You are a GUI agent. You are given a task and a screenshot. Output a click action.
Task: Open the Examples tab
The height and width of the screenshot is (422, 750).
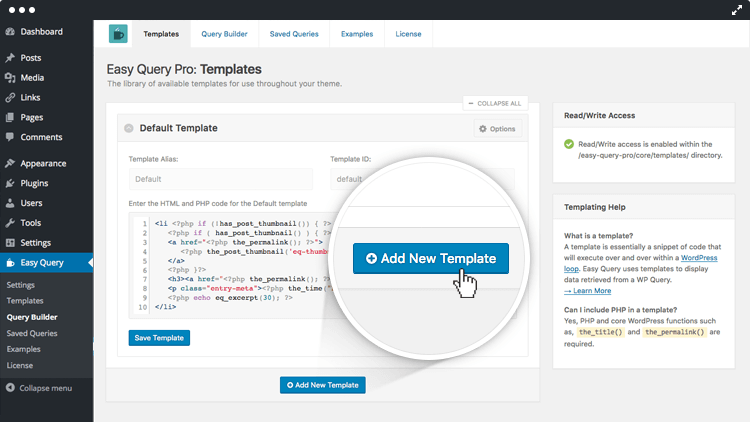pos(357,34)
